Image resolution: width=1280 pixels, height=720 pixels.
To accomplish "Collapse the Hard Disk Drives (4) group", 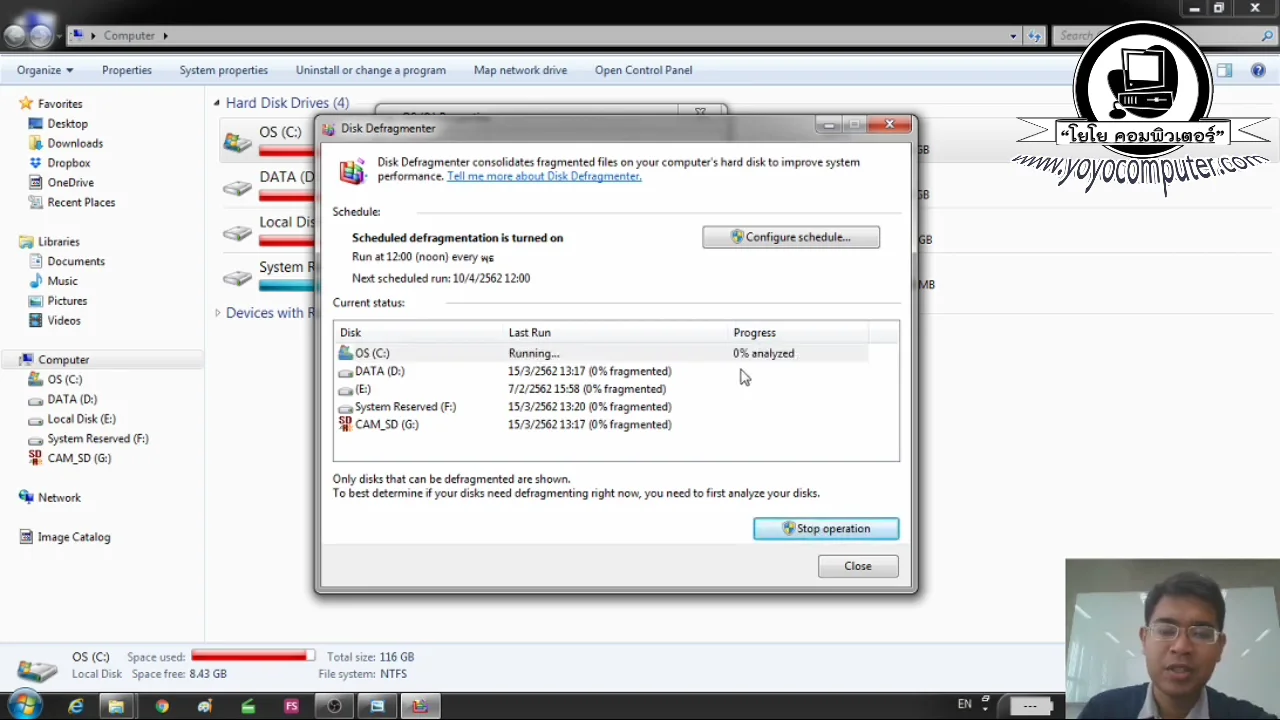I will tap(217, 103).
